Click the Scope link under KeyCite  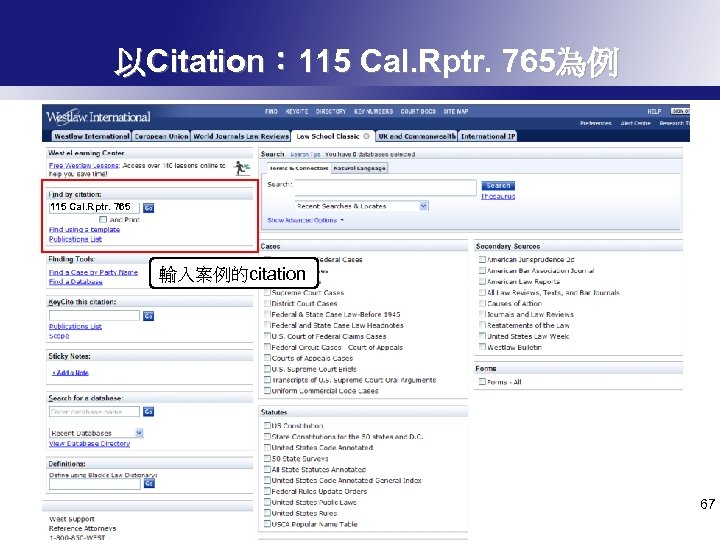pyautogui.click(x=59, y=336)
